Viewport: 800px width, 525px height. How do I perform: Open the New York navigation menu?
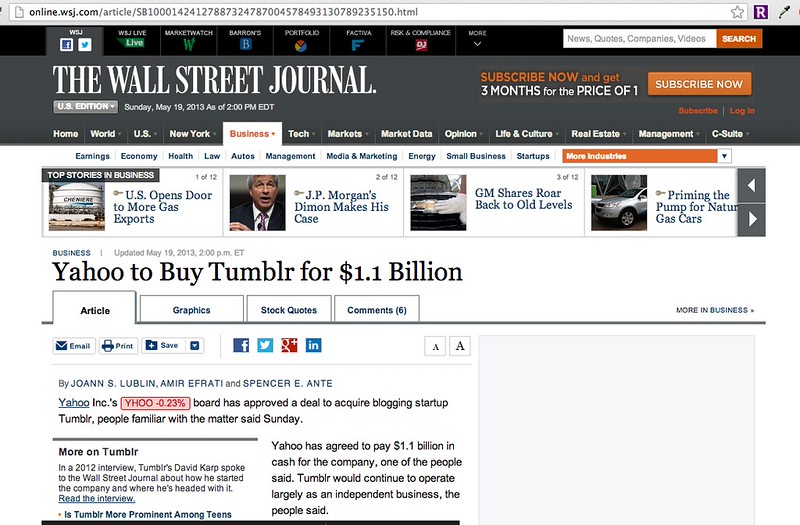click(192, 134)
